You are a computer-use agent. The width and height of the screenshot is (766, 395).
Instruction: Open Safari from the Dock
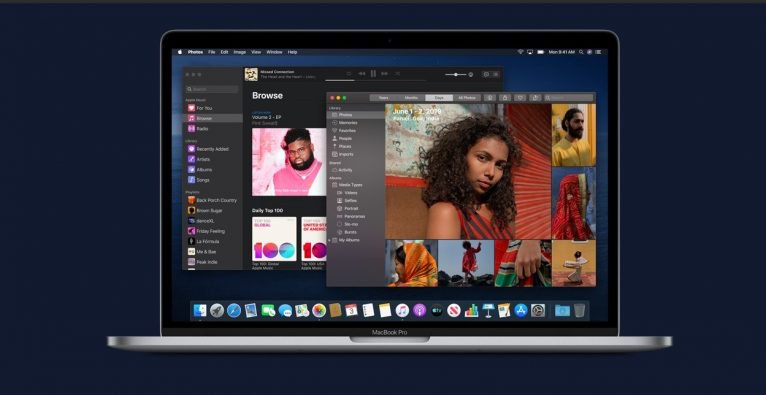234,310
